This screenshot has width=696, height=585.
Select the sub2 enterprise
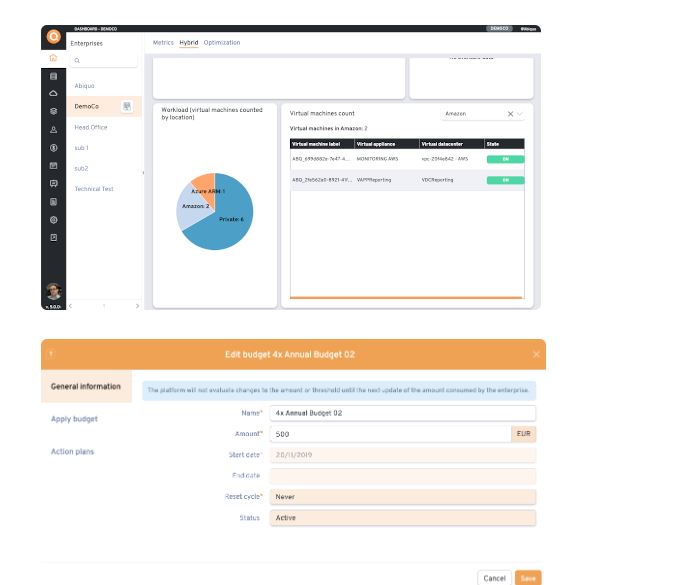point(81,168)
